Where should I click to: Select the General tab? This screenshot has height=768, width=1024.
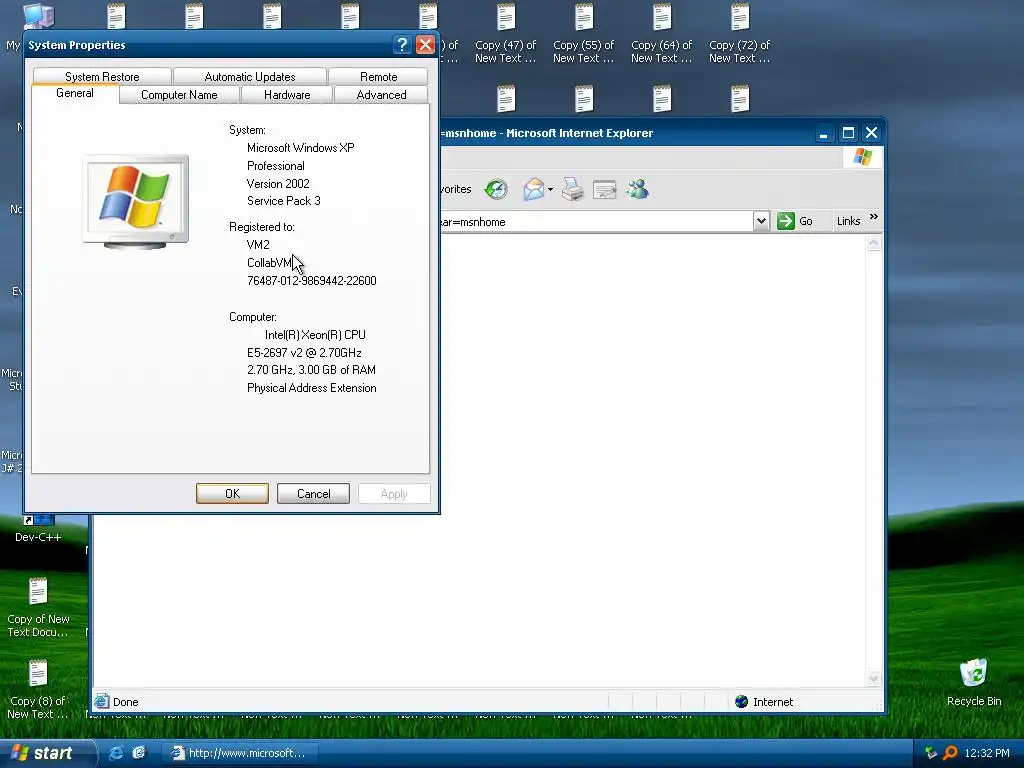coord(75,93)
